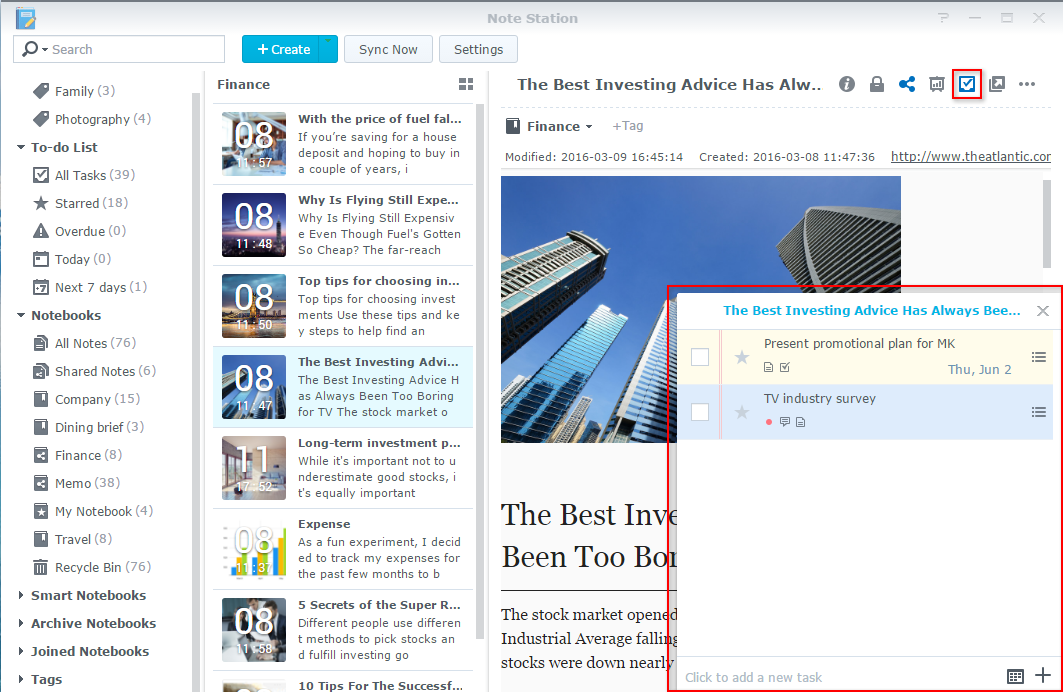Collapse the Notebooks section
The image size is (1063, 692).
[20, 315]
